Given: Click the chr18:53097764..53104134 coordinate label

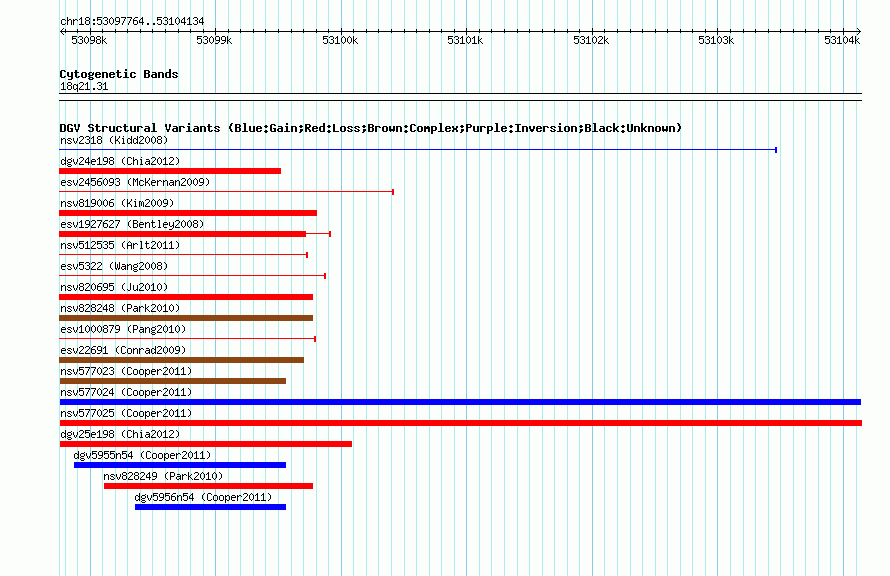Looking at the screenshot, I should click(132, 21).
